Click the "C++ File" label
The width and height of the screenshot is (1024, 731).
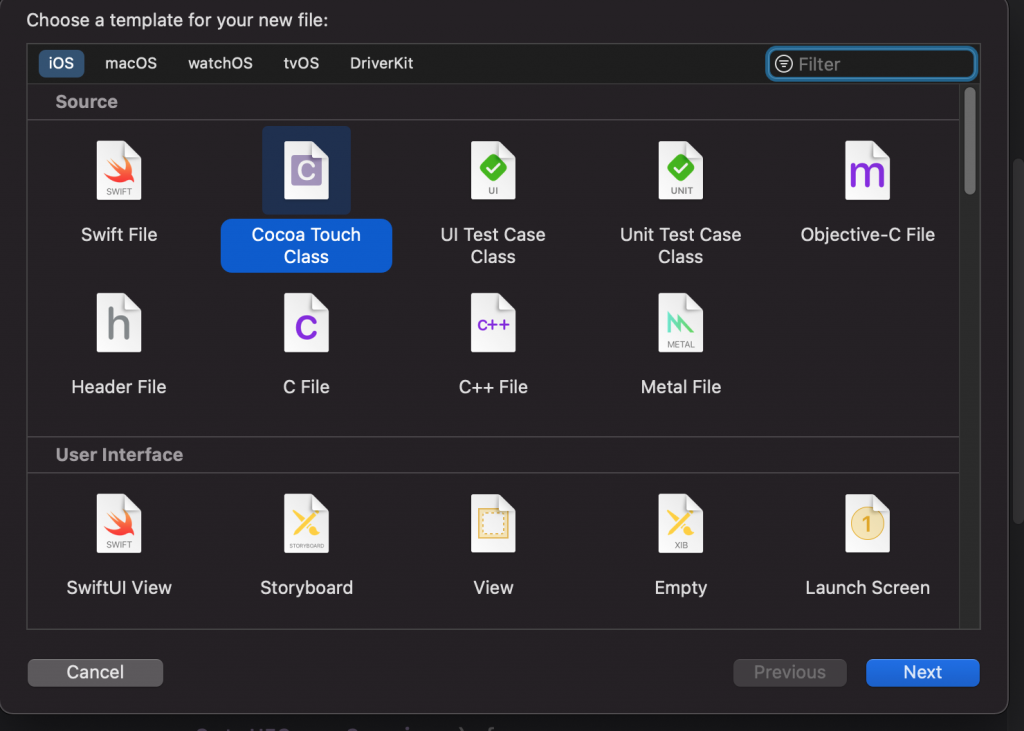click(x=493, y=387)
